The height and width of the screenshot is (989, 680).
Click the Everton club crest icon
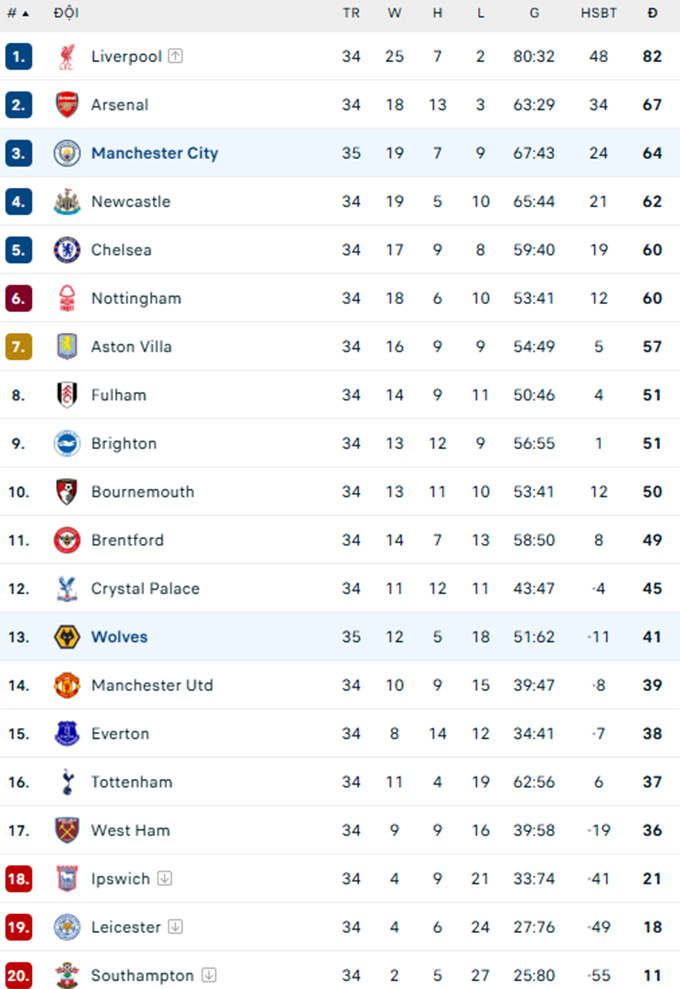coord(67,734)
